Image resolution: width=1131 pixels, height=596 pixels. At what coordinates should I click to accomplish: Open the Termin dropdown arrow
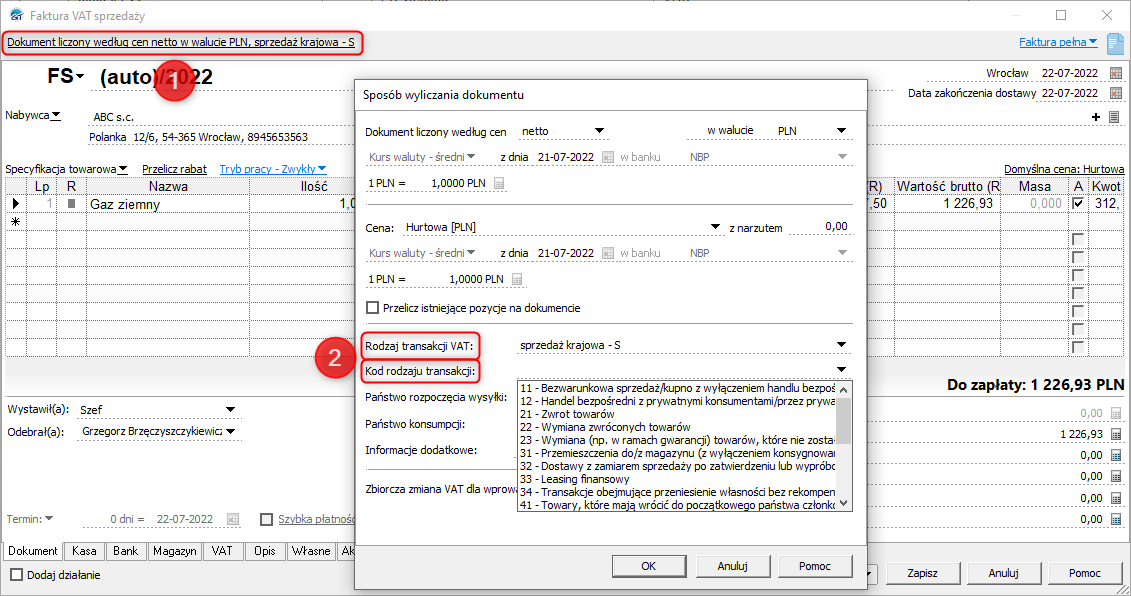pos(48,519)
